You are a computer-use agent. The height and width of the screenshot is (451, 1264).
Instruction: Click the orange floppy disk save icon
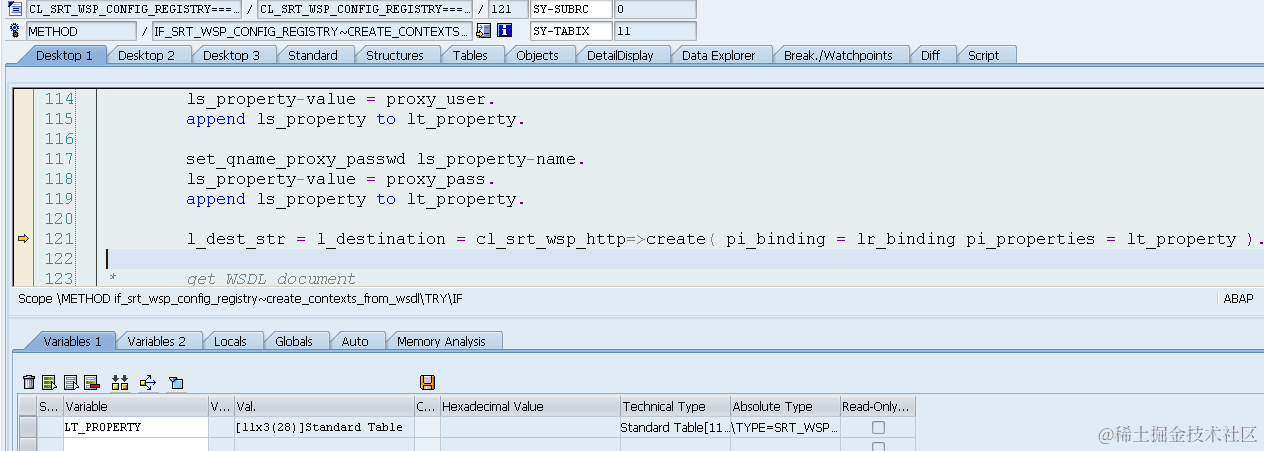point(427,382)
